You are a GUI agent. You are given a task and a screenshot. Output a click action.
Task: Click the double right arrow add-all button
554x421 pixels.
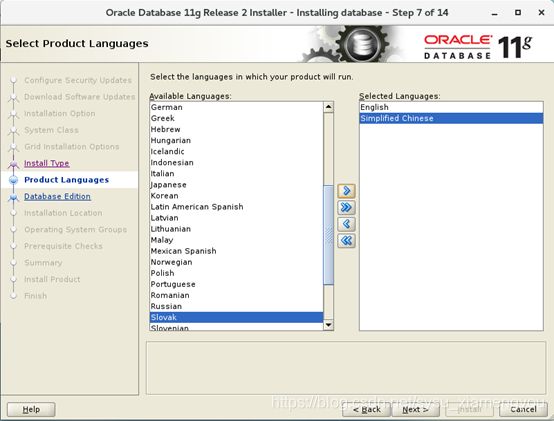click(346, 207)
